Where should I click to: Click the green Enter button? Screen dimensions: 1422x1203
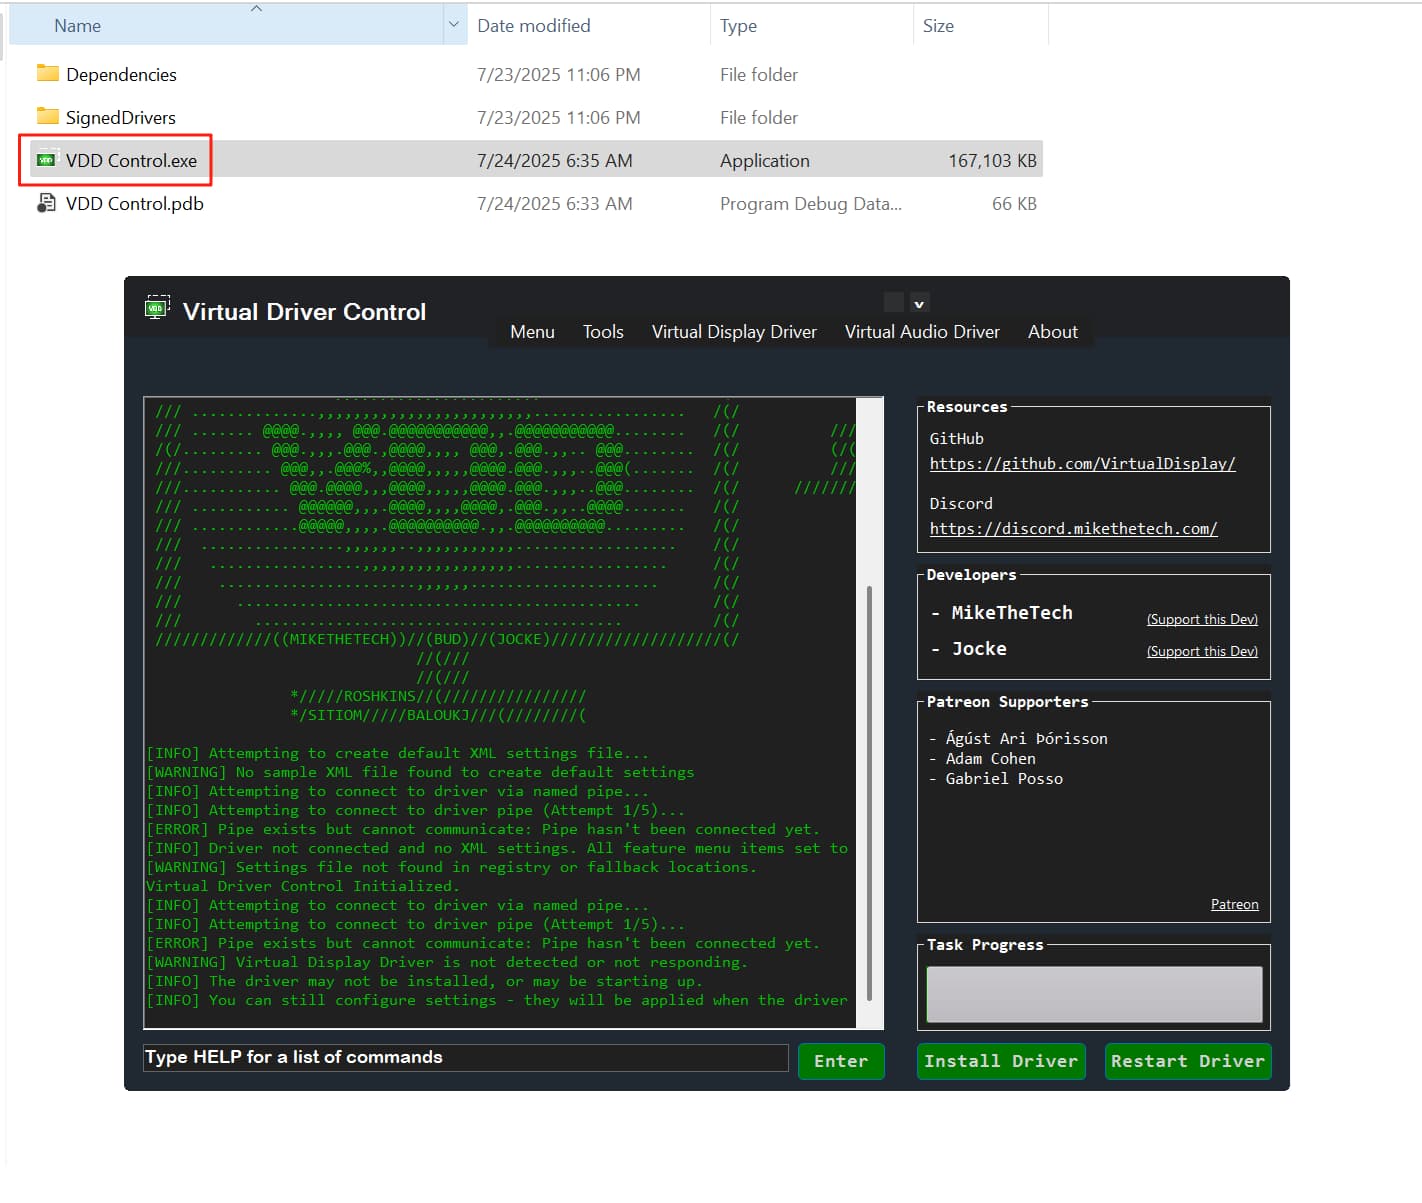click(840, 1061)
